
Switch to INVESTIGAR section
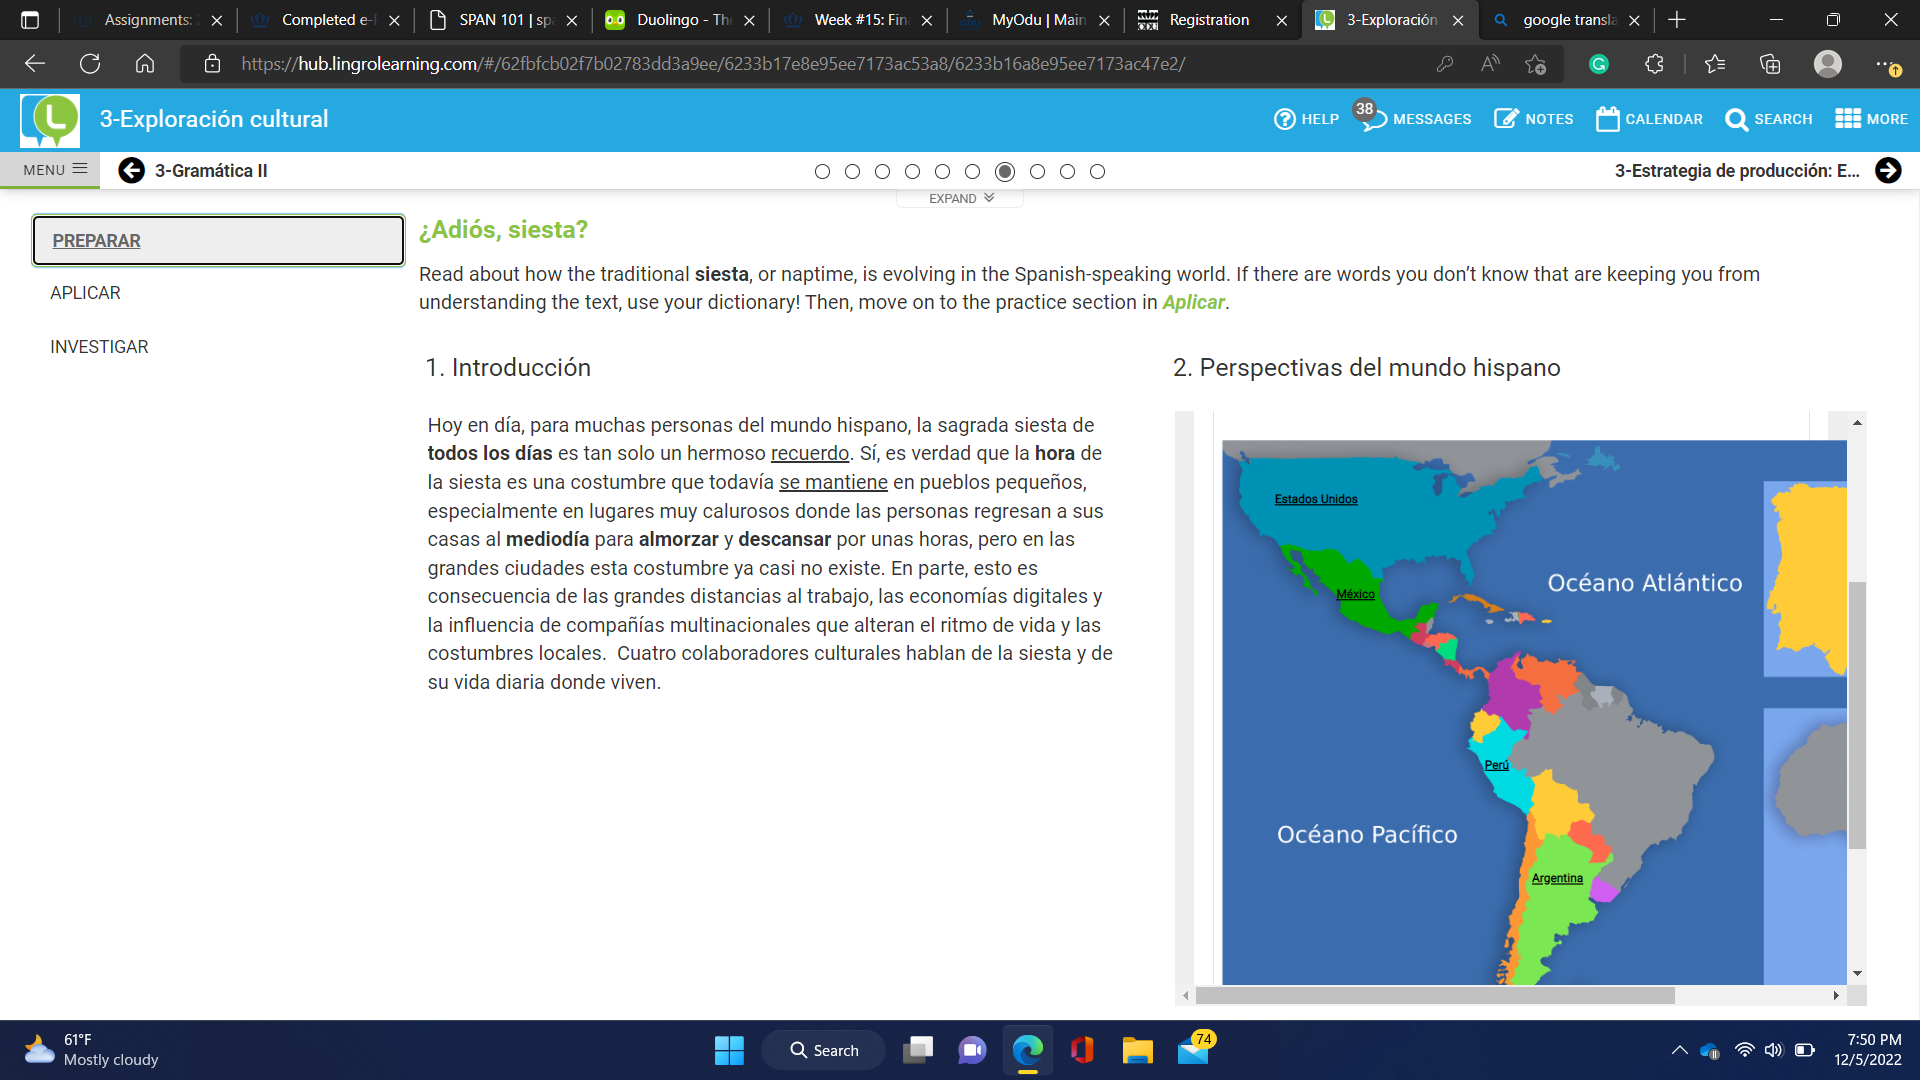click(99, 347)
